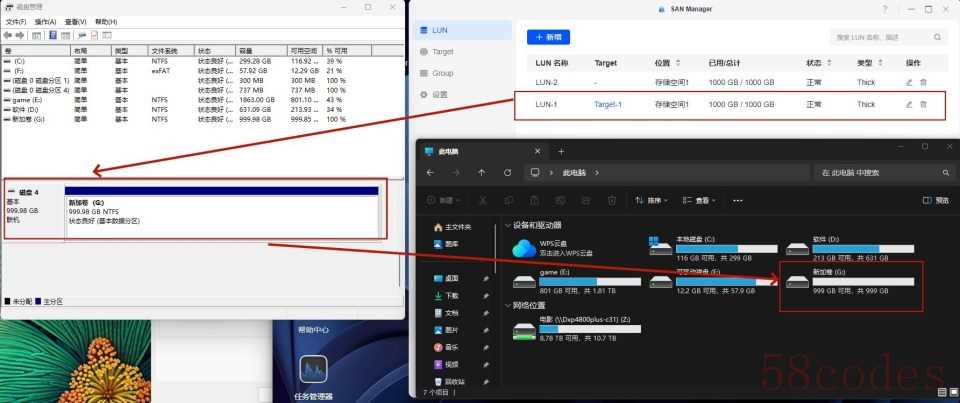Click the SAN Manager help question mark icon
The image size is (960, 403).
[883, 8]
